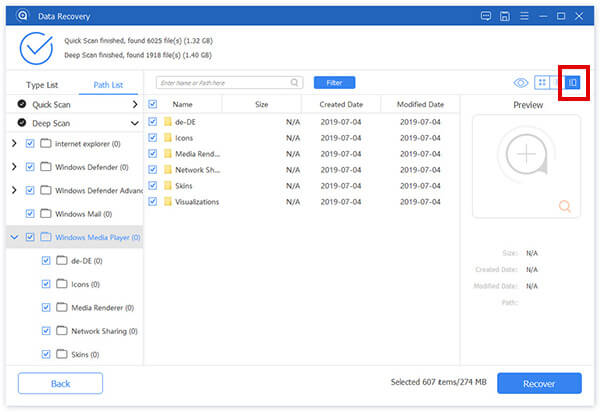Select the de-DE (0) tree item
The width and height of the screenshot is (600, 412).
tap(87, 261)
